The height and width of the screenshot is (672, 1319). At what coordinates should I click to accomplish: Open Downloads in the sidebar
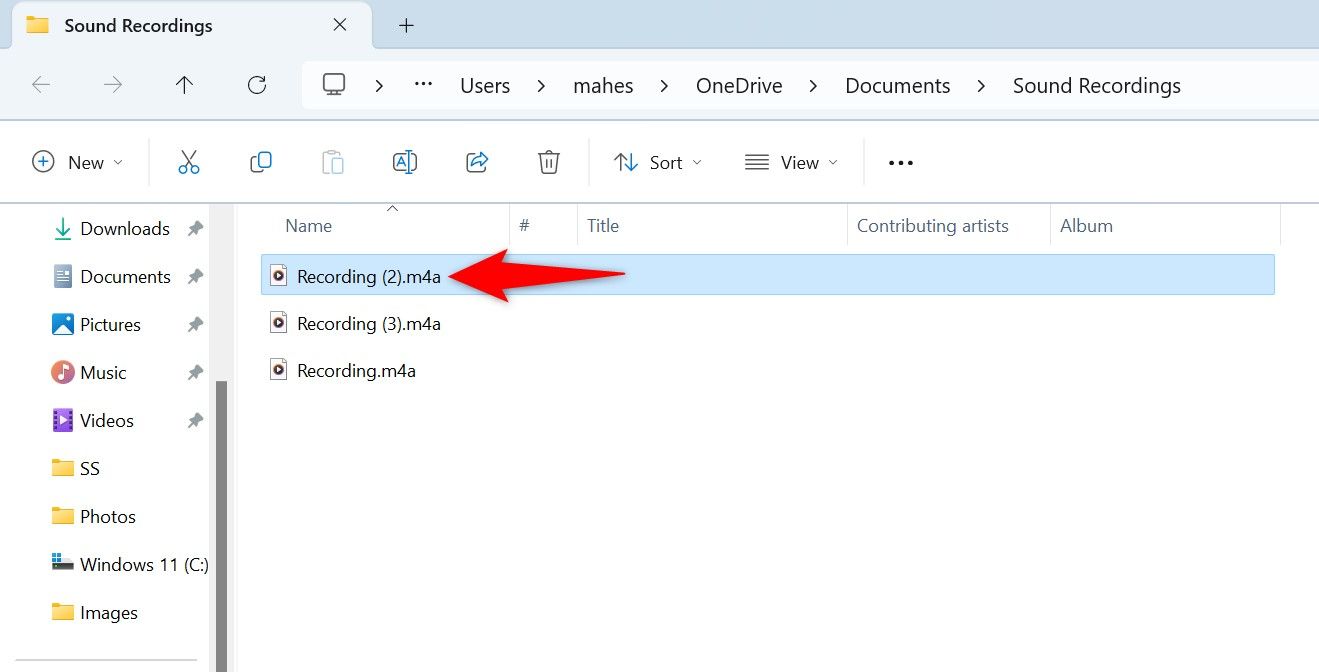point(125,229)
